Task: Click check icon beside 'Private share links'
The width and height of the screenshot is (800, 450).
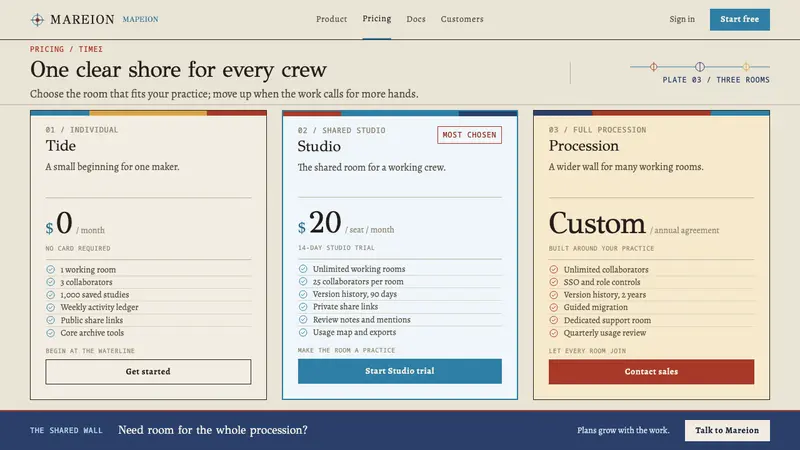Action: point(303,307)
